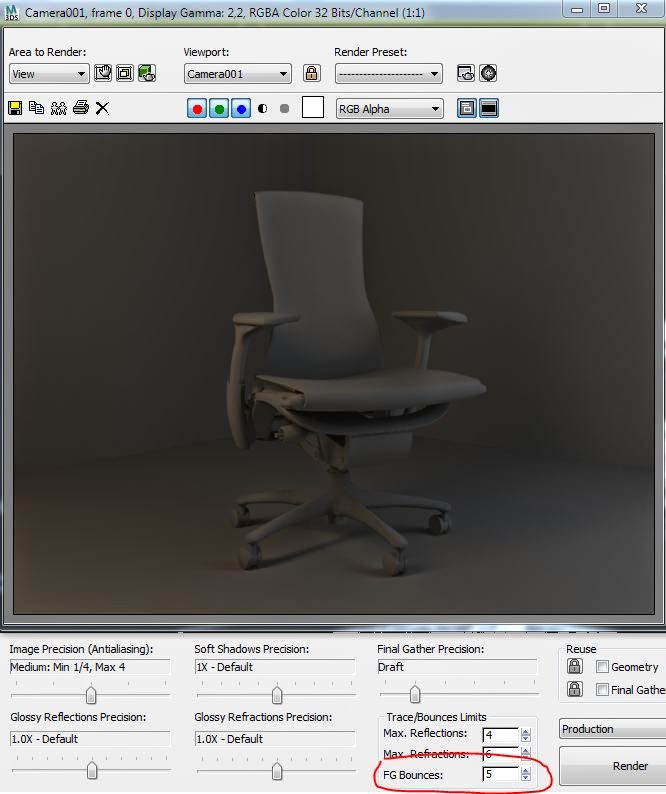Click the Max. Refractions value field

tap(501, 753)
